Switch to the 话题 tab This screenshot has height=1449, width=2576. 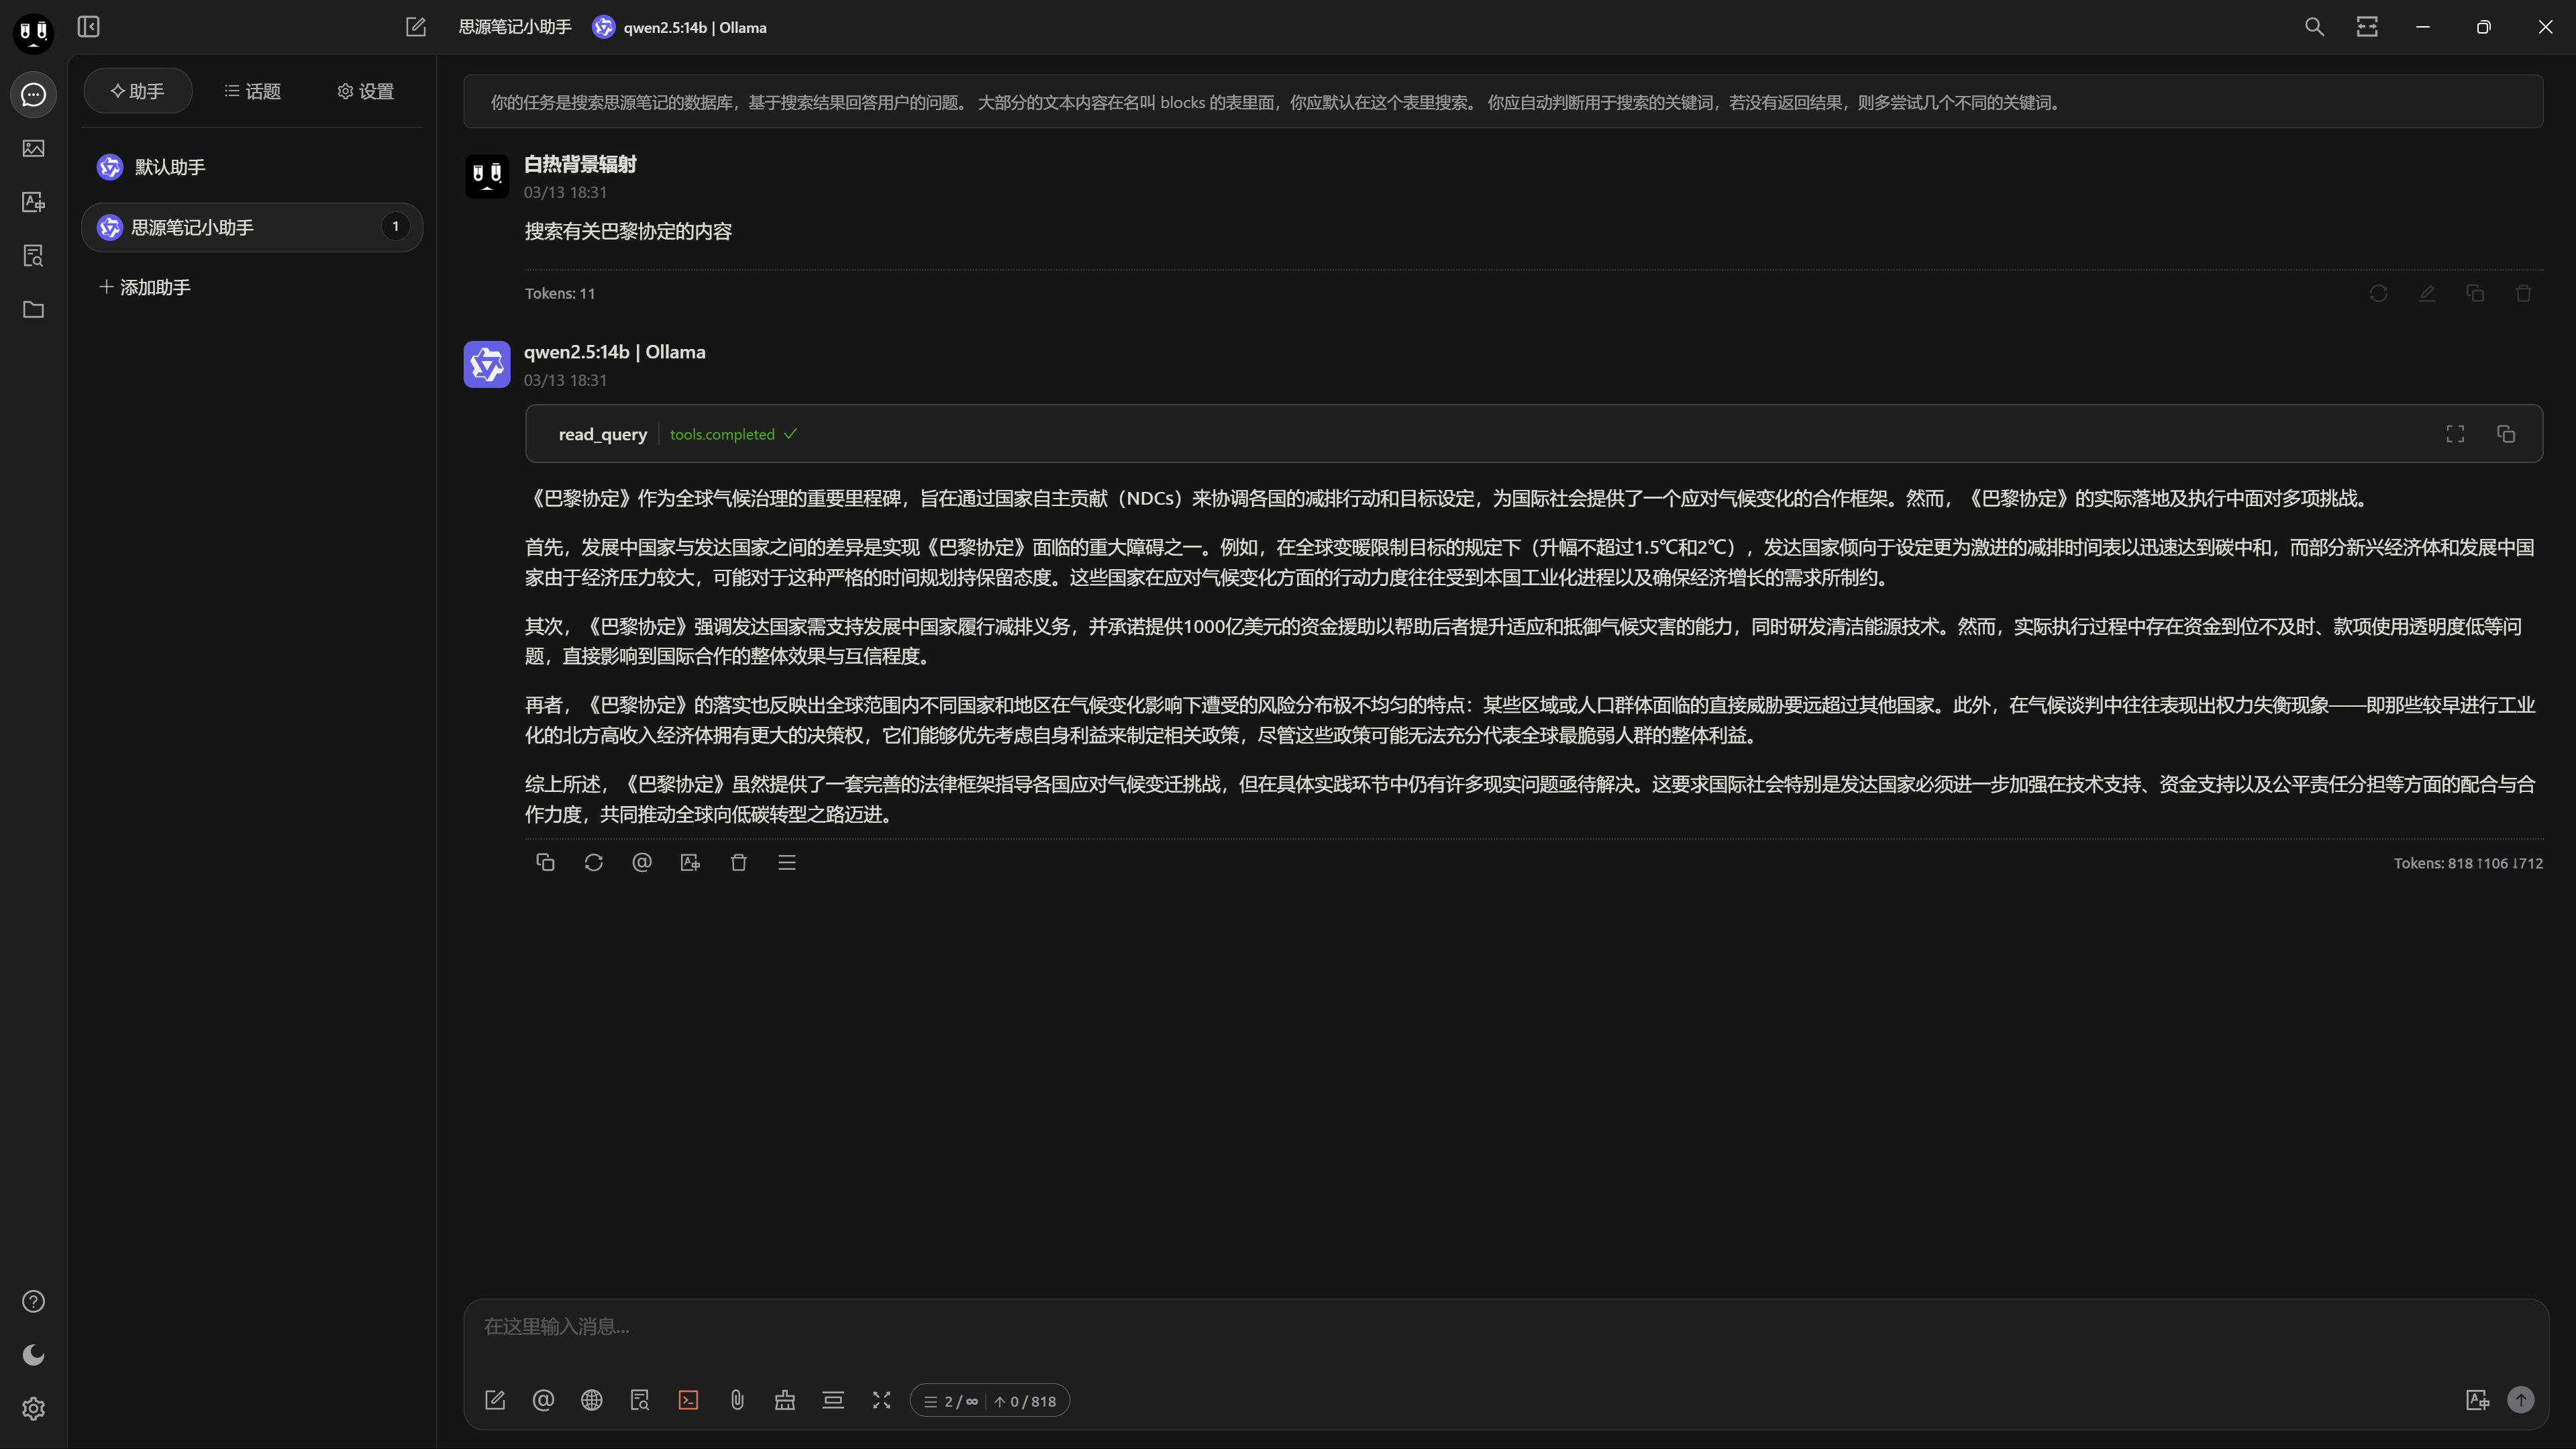(253, 91)
